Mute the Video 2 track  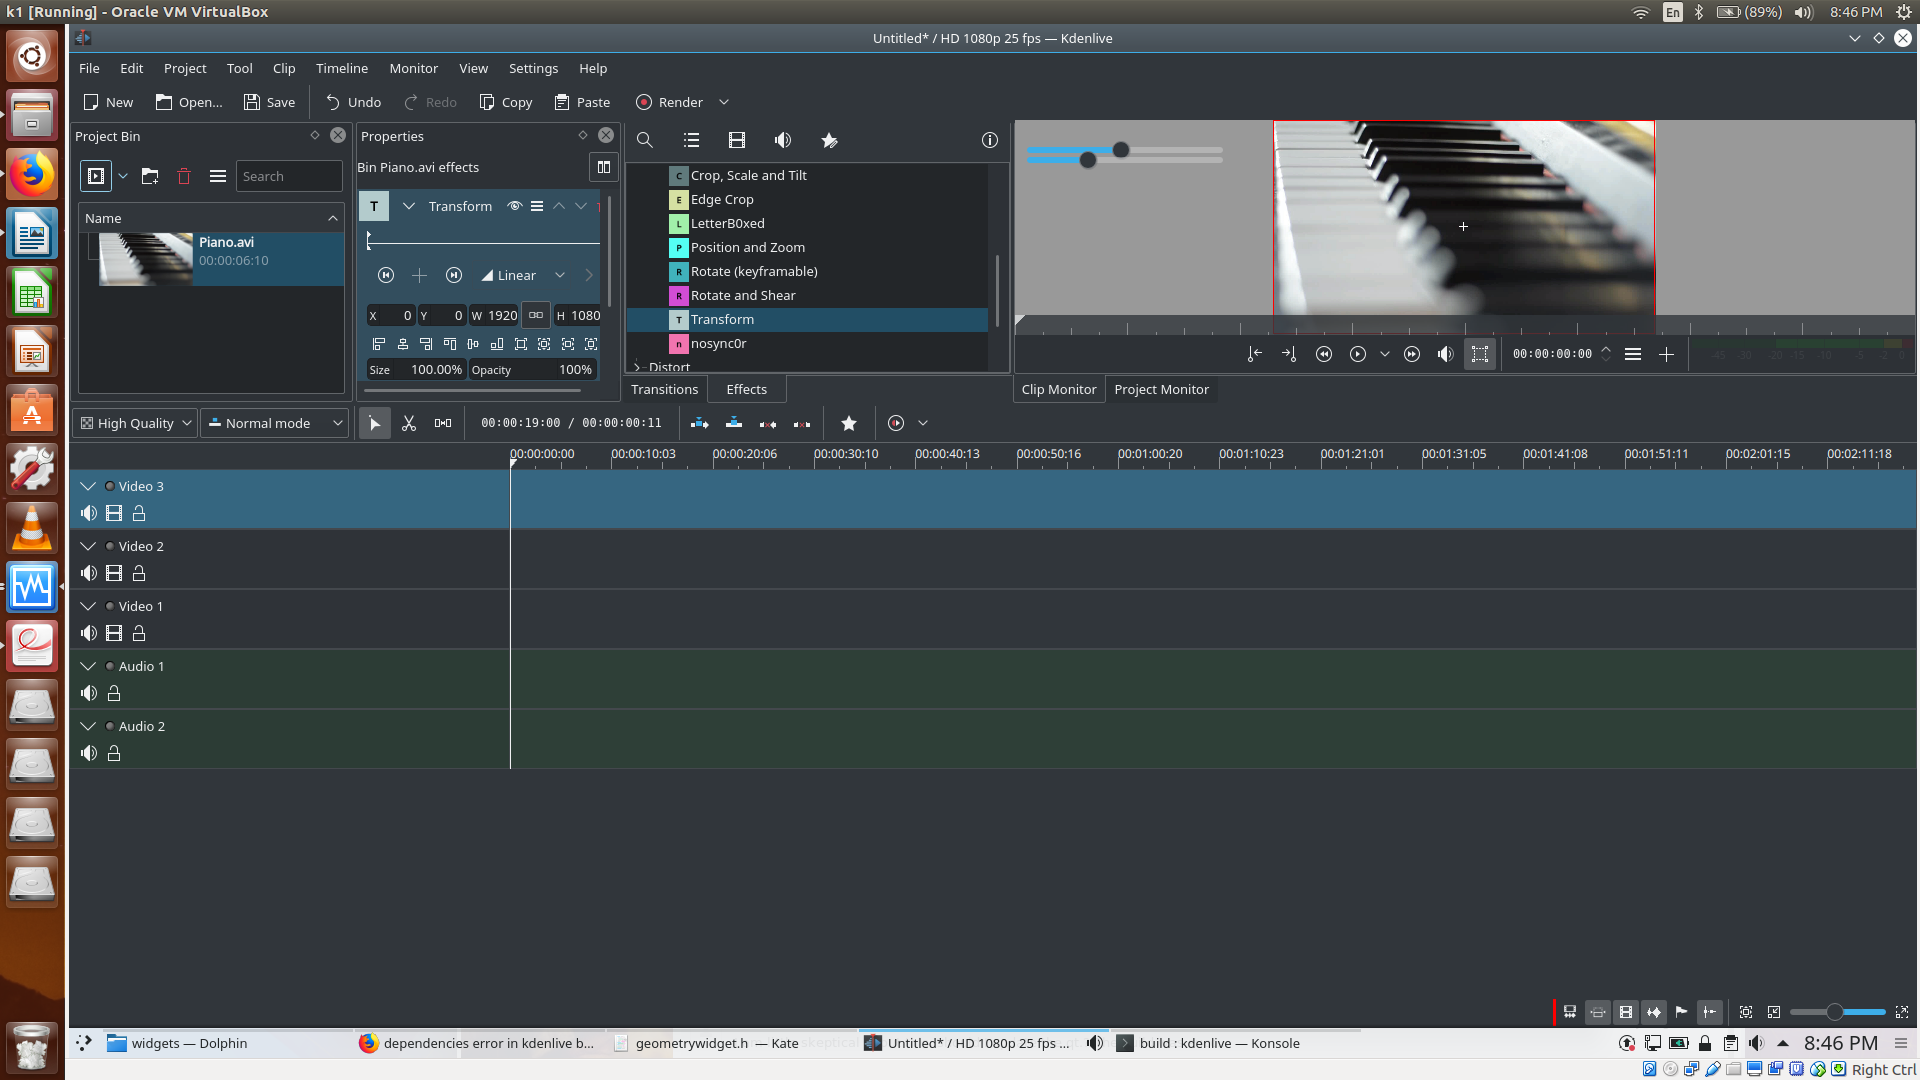click(x=89, y=573)
